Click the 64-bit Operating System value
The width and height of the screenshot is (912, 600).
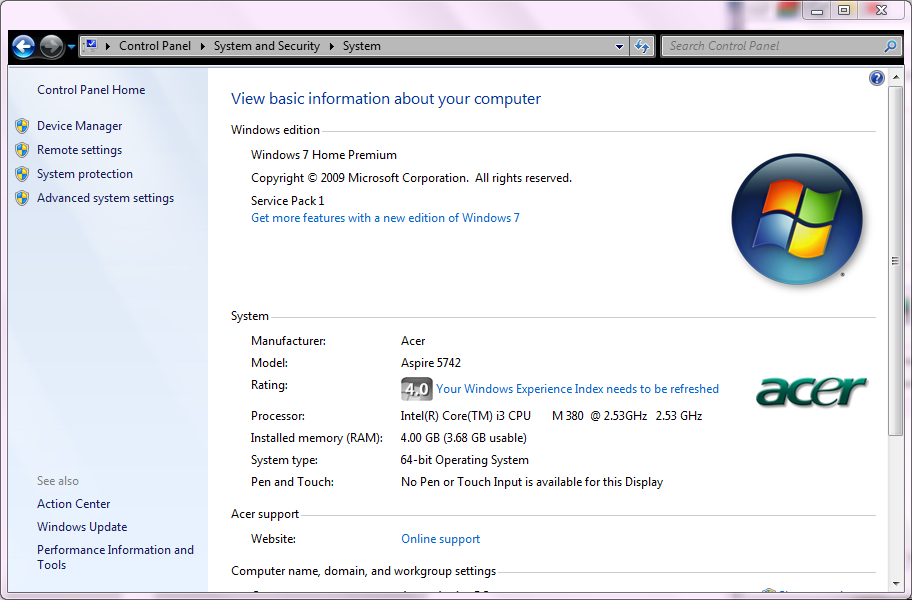coord(464,460)
